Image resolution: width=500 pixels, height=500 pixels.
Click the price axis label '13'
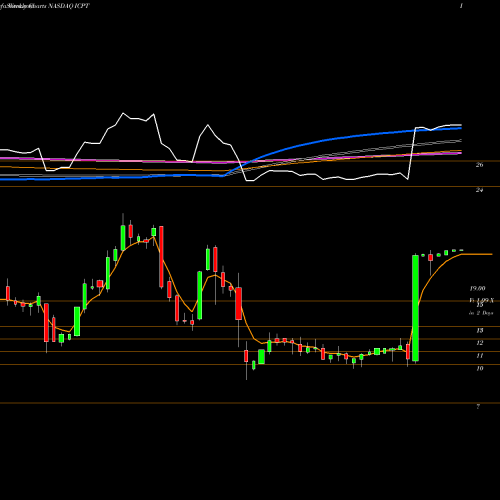[x=480, y=330]
